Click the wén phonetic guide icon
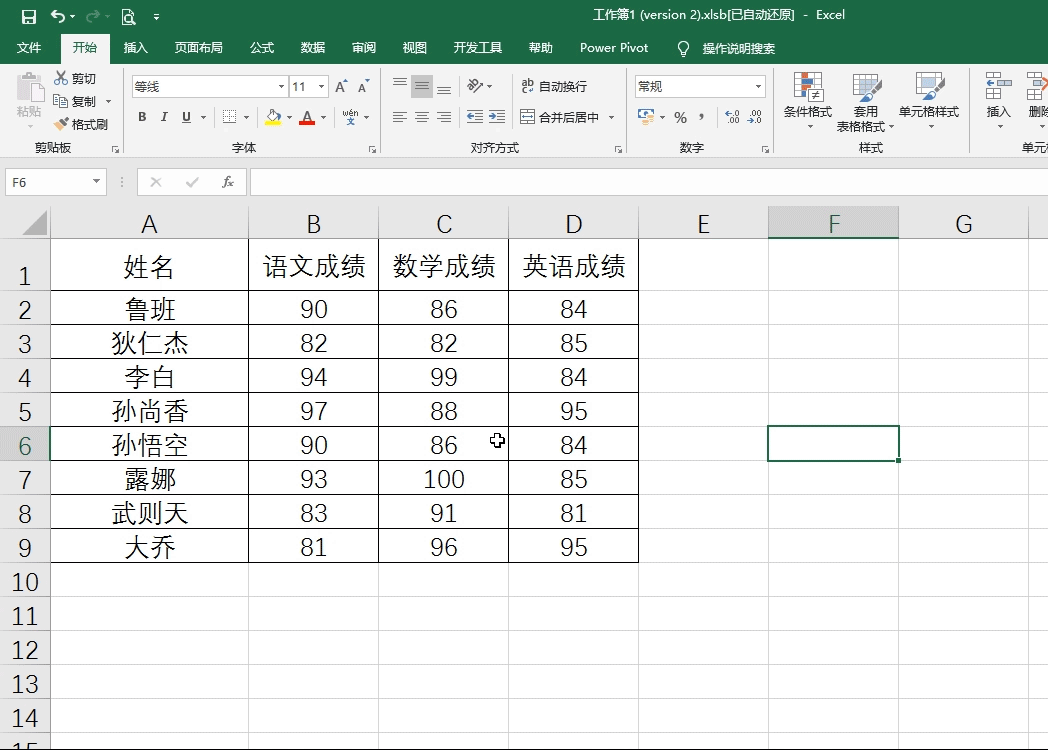 coord(350,117)
